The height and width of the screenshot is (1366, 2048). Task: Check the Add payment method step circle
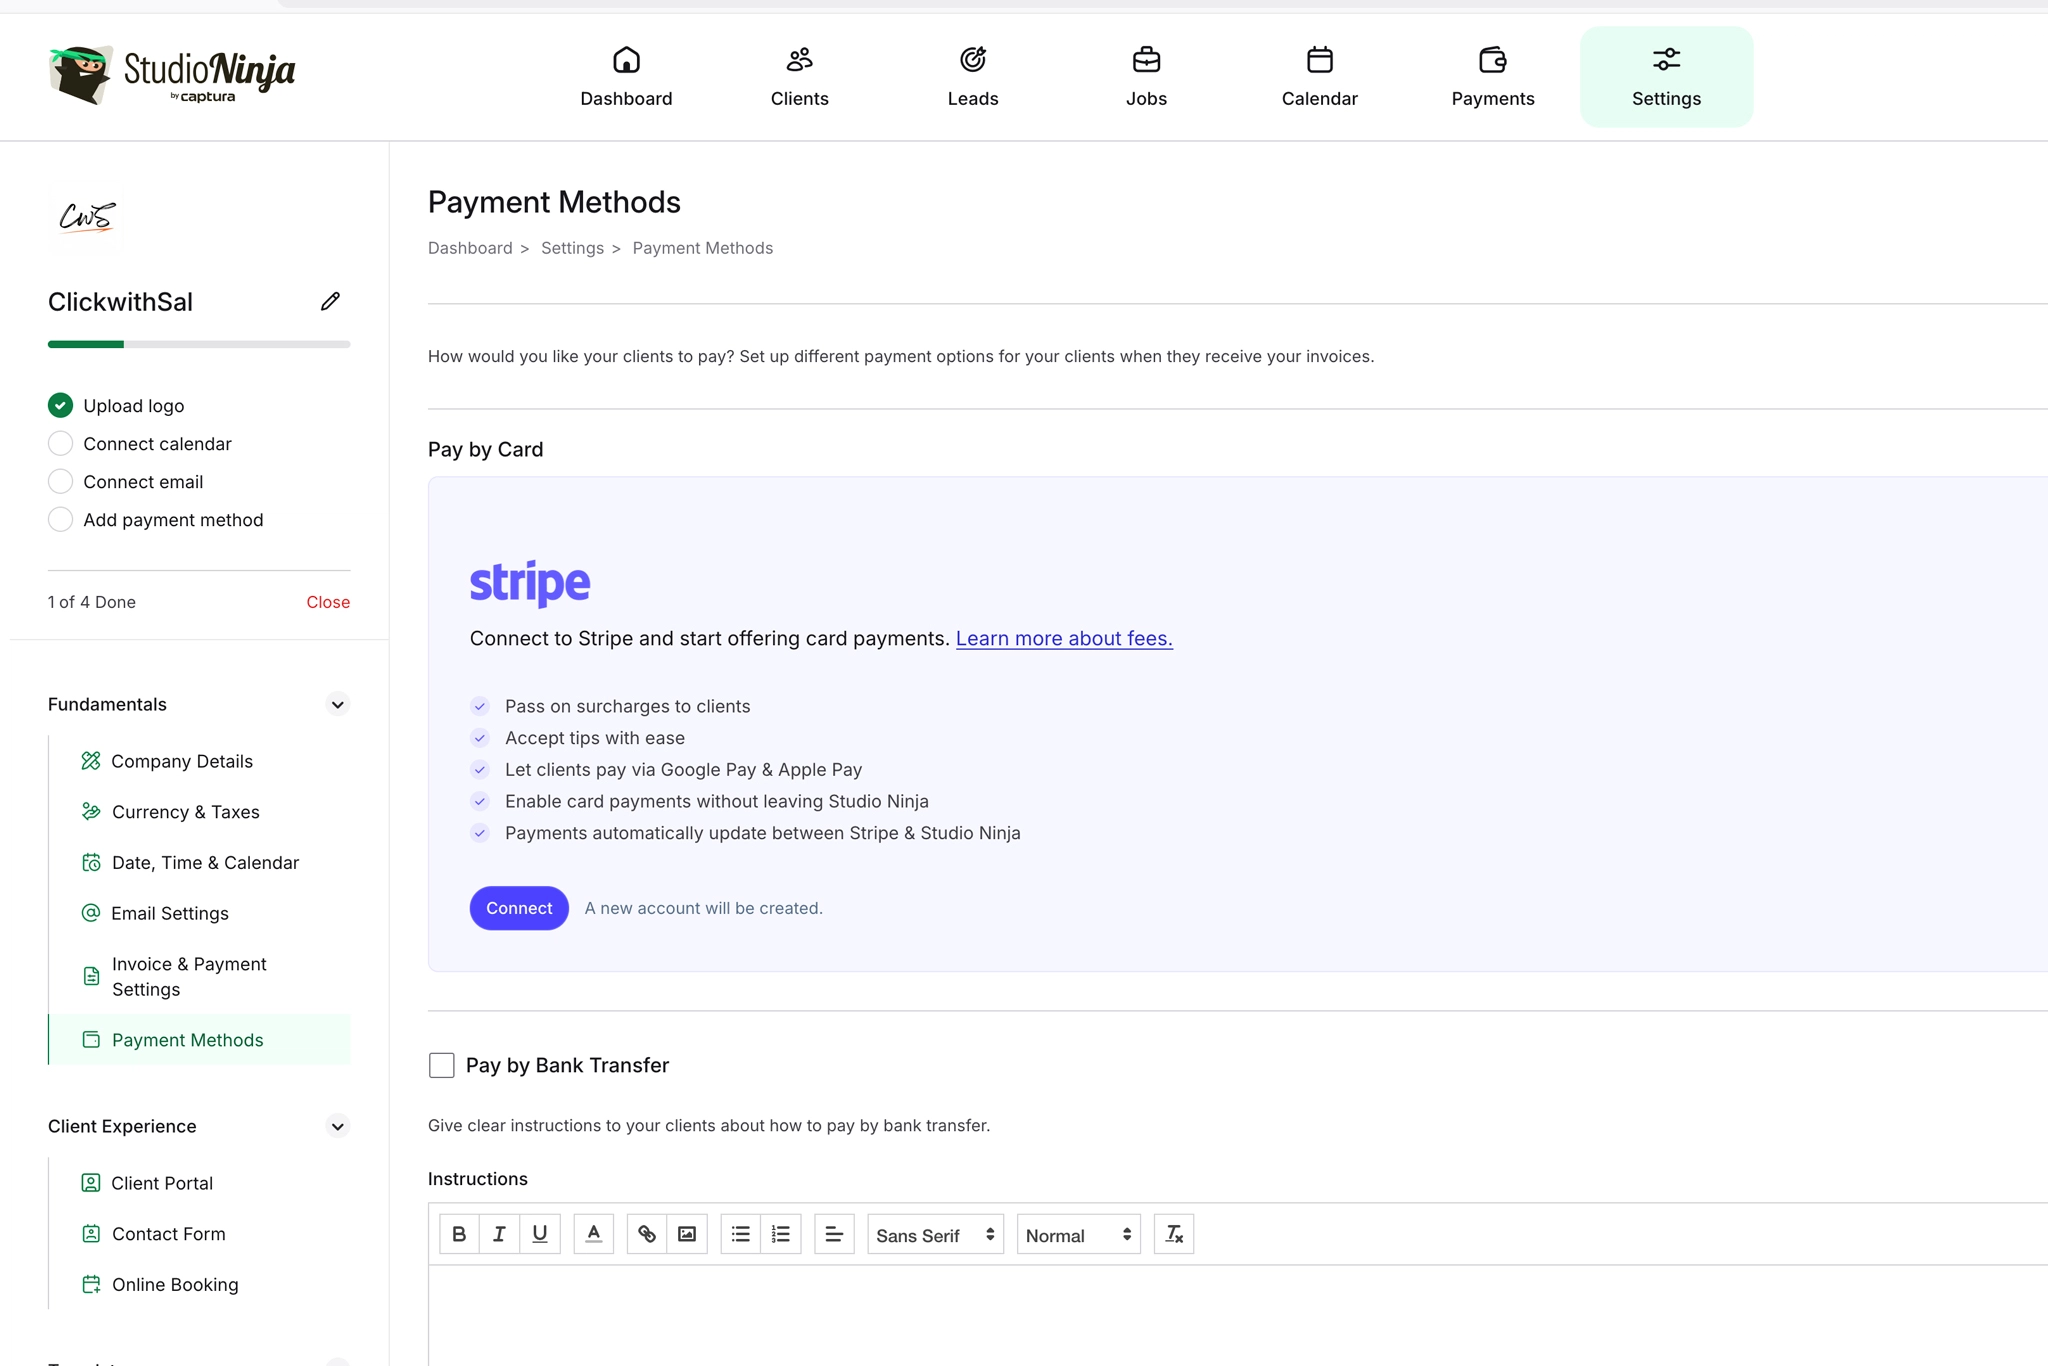[x=60, y=519]
